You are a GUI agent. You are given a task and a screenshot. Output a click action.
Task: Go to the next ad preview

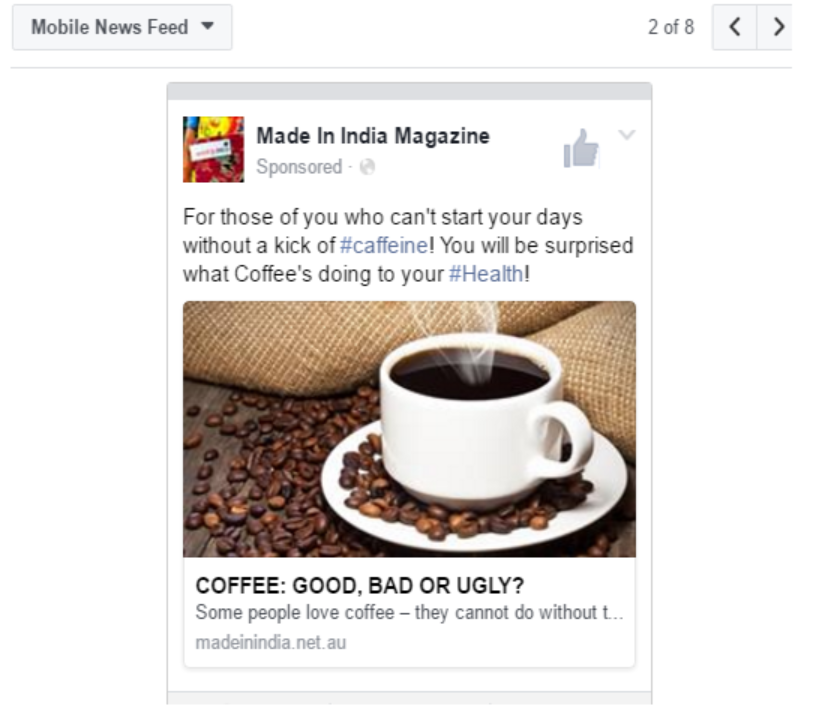(x=777, y=27)
